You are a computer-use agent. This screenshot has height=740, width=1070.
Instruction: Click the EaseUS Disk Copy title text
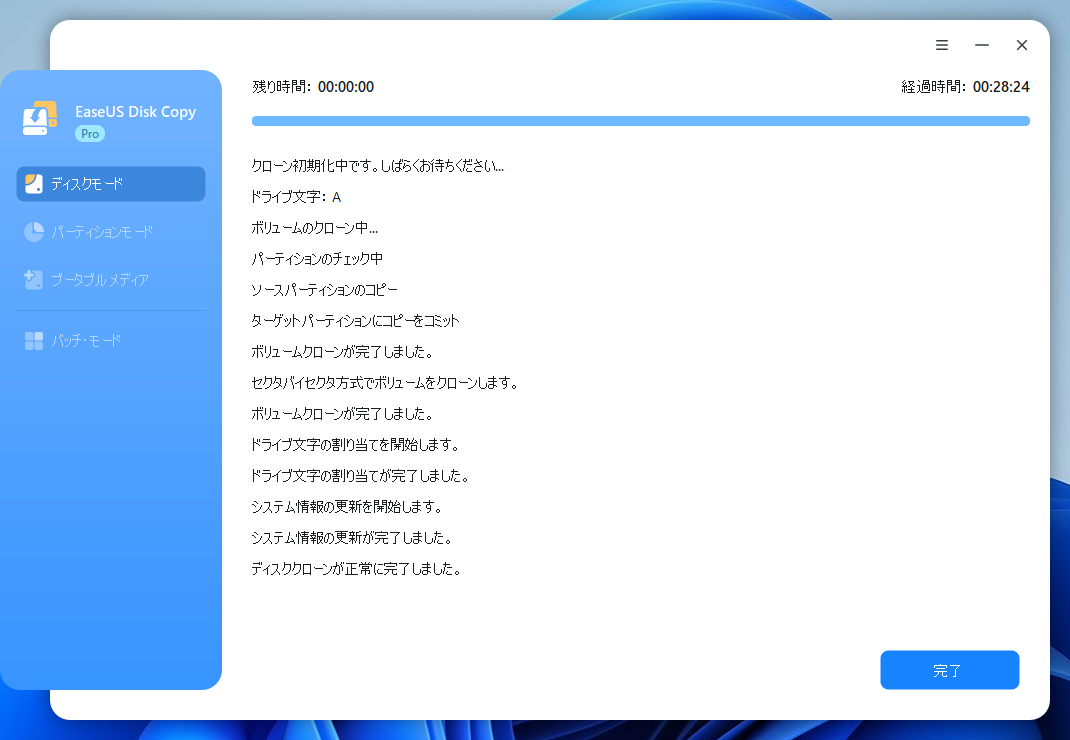tap(136, 112)
